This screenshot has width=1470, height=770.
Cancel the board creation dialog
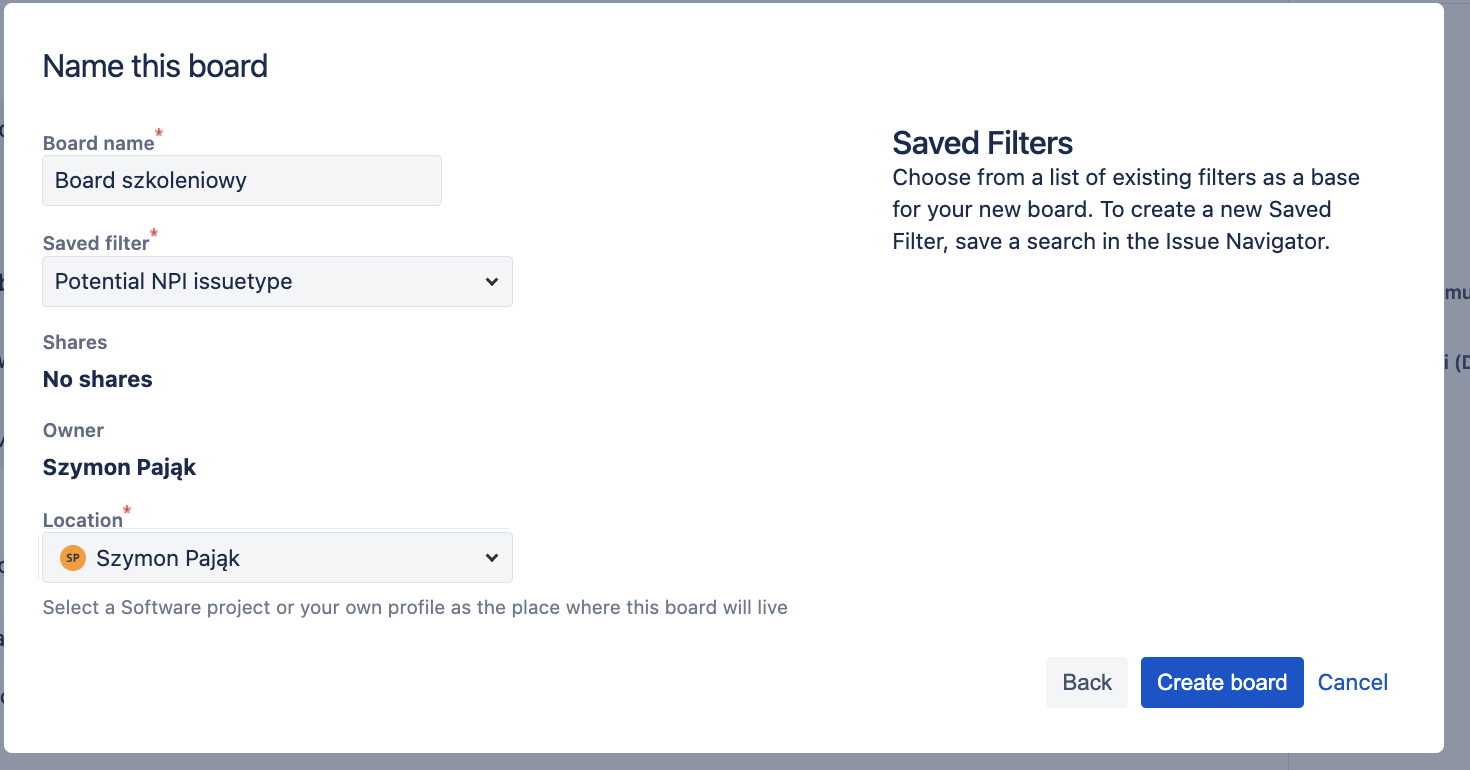coord(1353,682)
